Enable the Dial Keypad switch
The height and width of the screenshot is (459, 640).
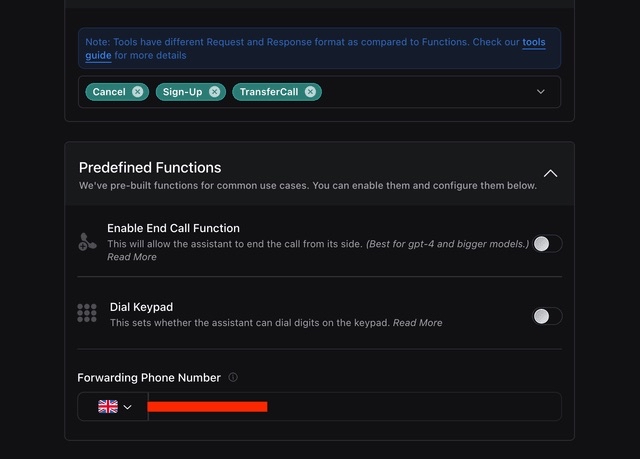pos(547,316)
